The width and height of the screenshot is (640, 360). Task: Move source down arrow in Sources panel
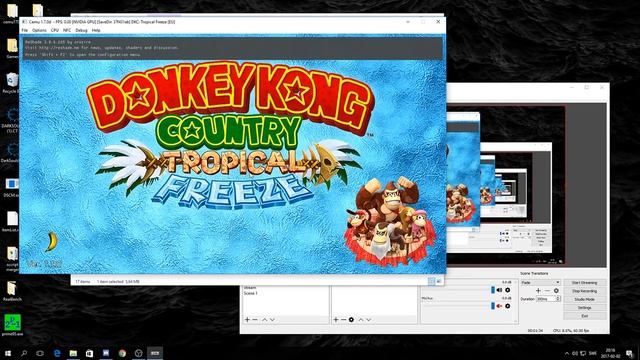369,320
